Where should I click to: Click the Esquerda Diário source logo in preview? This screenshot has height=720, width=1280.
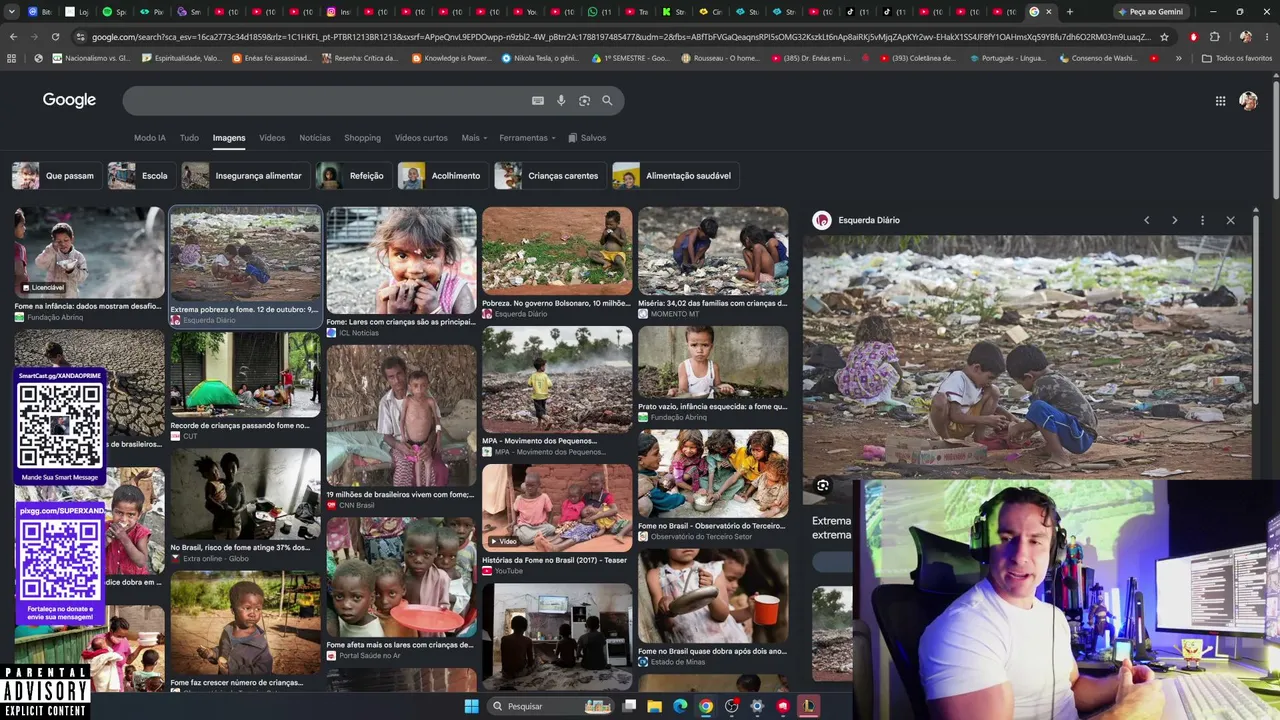point(822,220)
